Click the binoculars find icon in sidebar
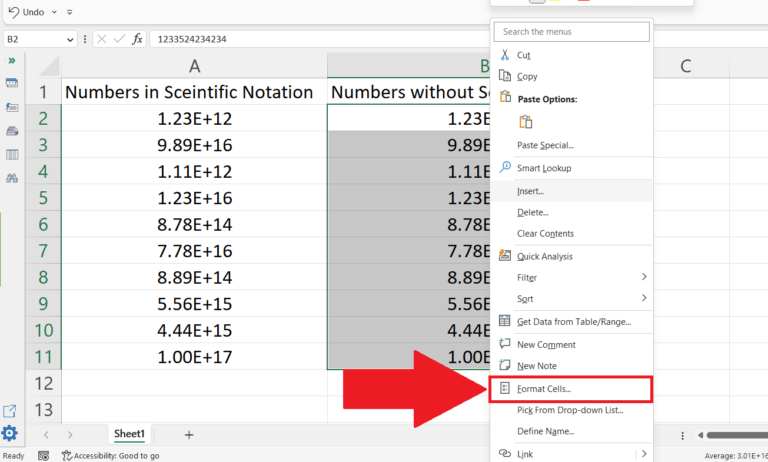The image size is (768, 462). click(12, 178)
